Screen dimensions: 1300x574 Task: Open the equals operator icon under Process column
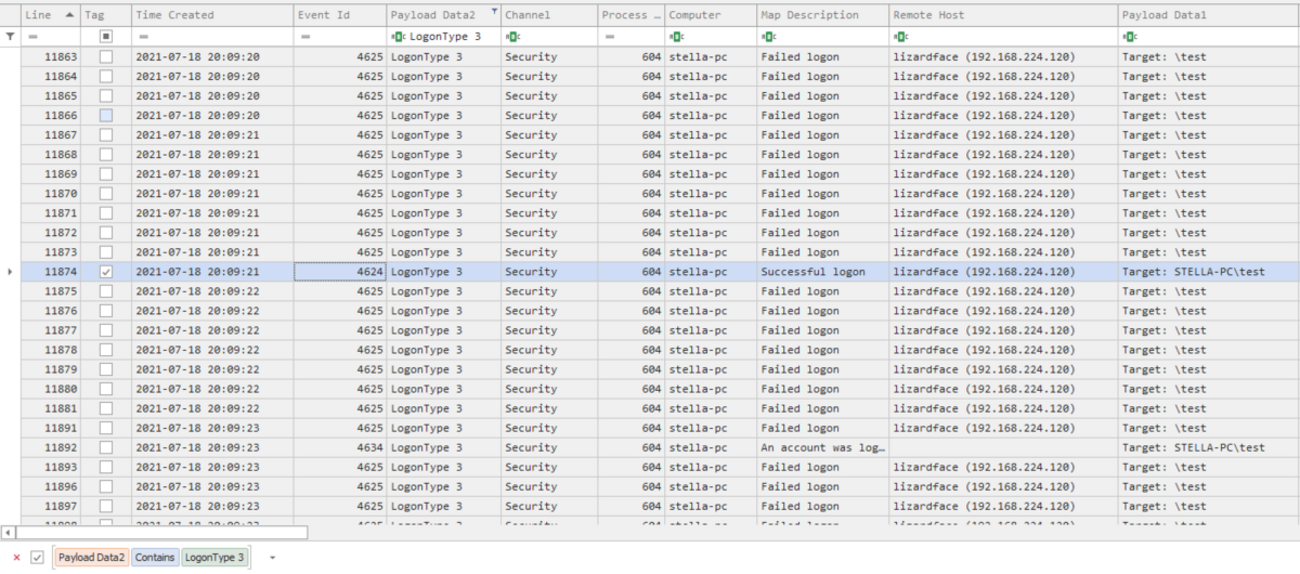(610, 36)
